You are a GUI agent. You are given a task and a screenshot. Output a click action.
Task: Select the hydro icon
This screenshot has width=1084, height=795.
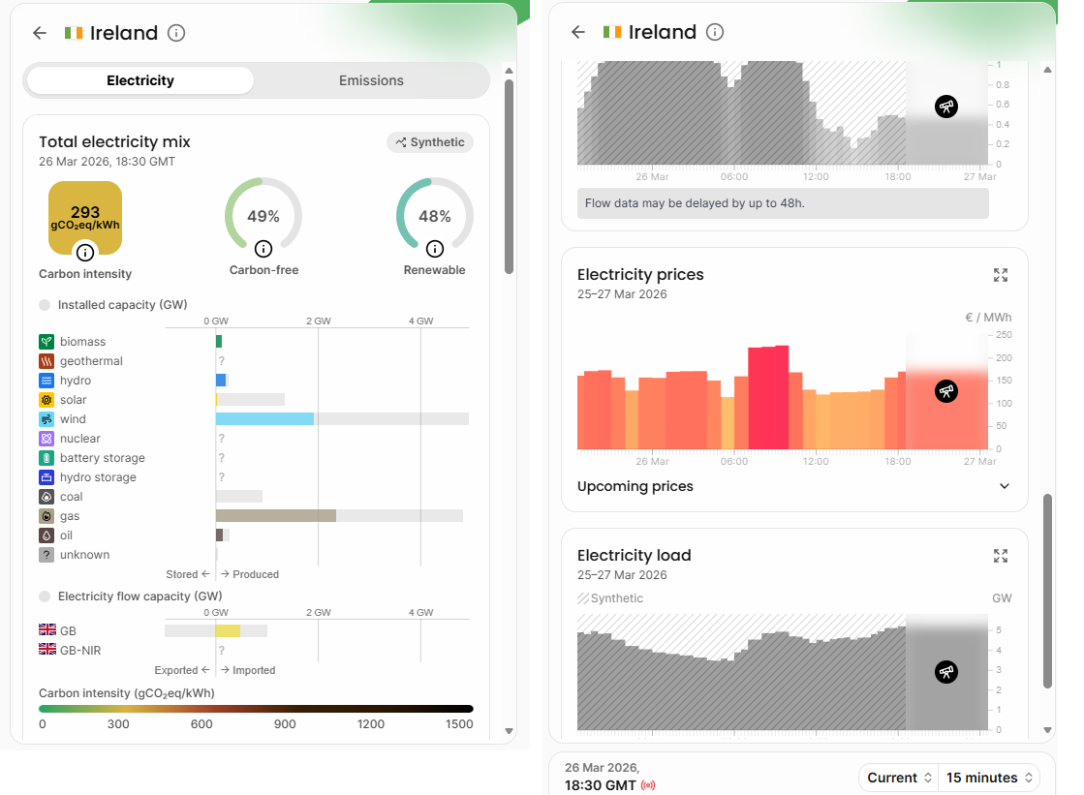[46, 380]
